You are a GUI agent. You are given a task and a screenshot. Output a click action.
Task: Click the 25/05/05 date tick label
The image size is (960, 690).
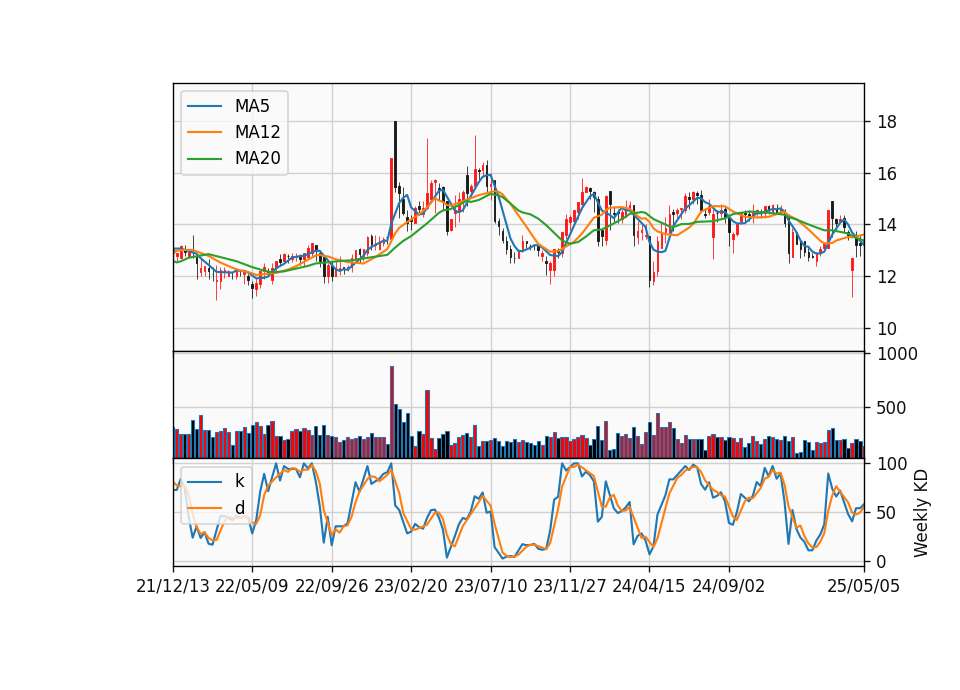864,586
